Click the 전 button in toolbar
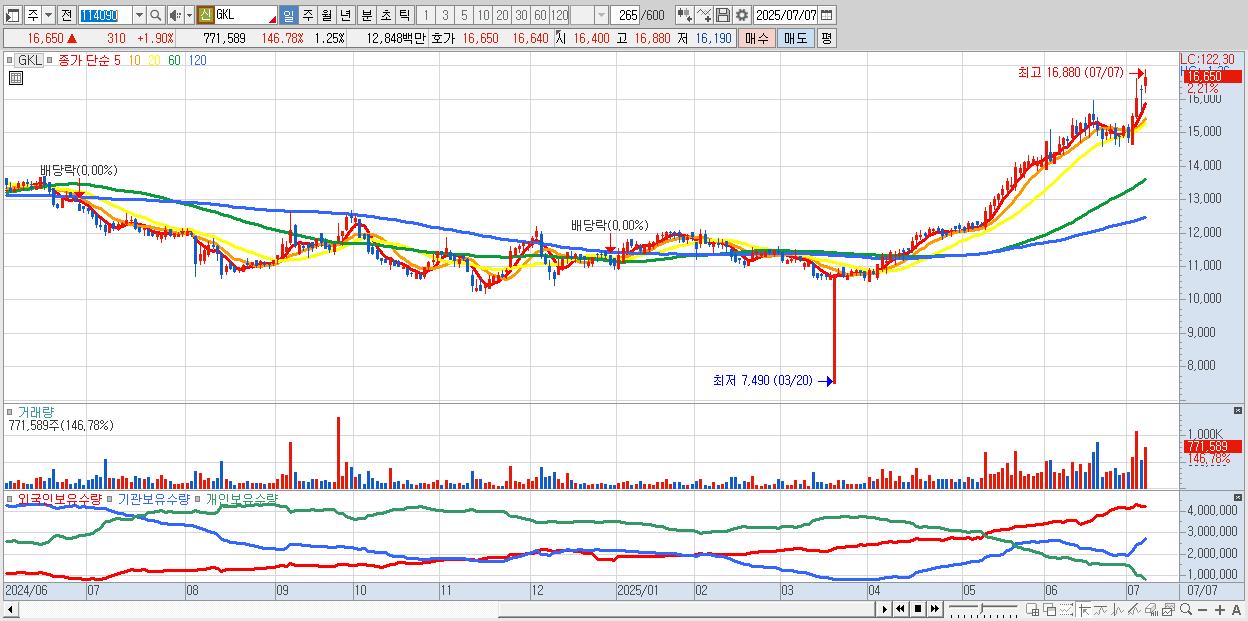The width and height of the screenshot is (1248, 621). (x=66, y=15)
